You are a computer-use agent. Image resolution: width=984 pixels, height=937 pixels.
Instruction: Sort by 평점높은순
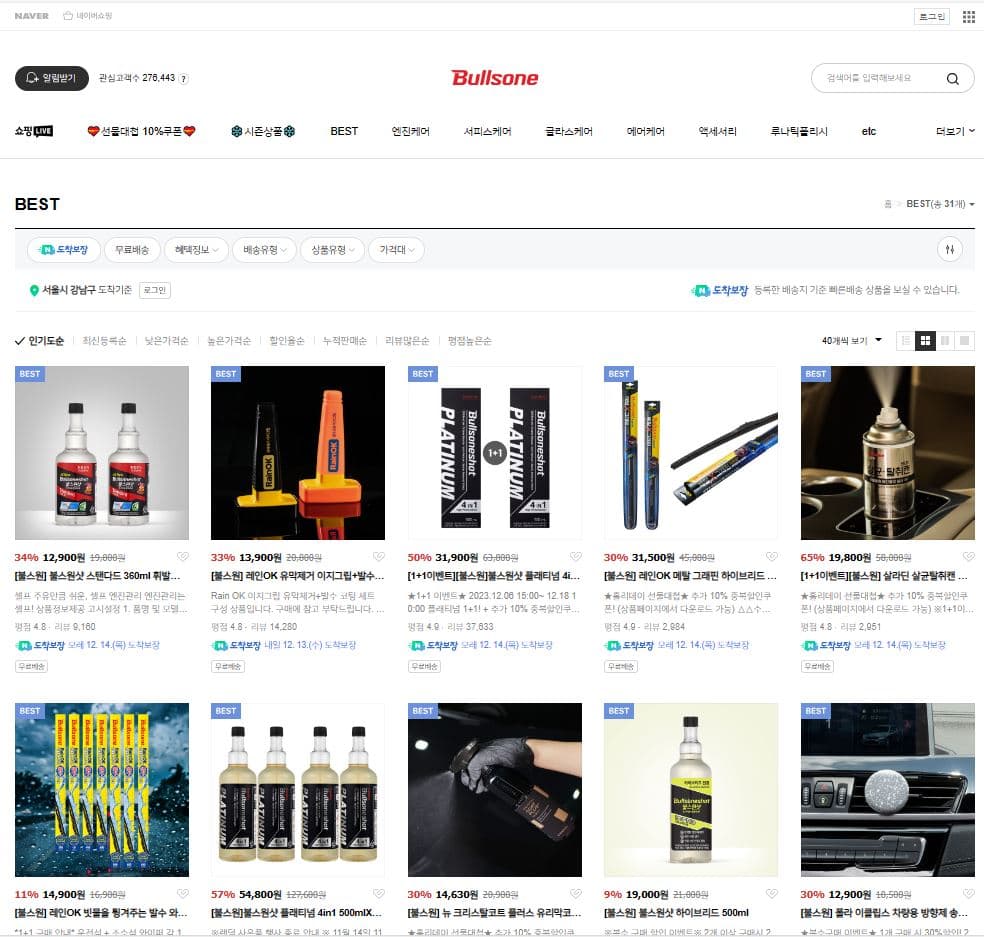coord(469,341)
